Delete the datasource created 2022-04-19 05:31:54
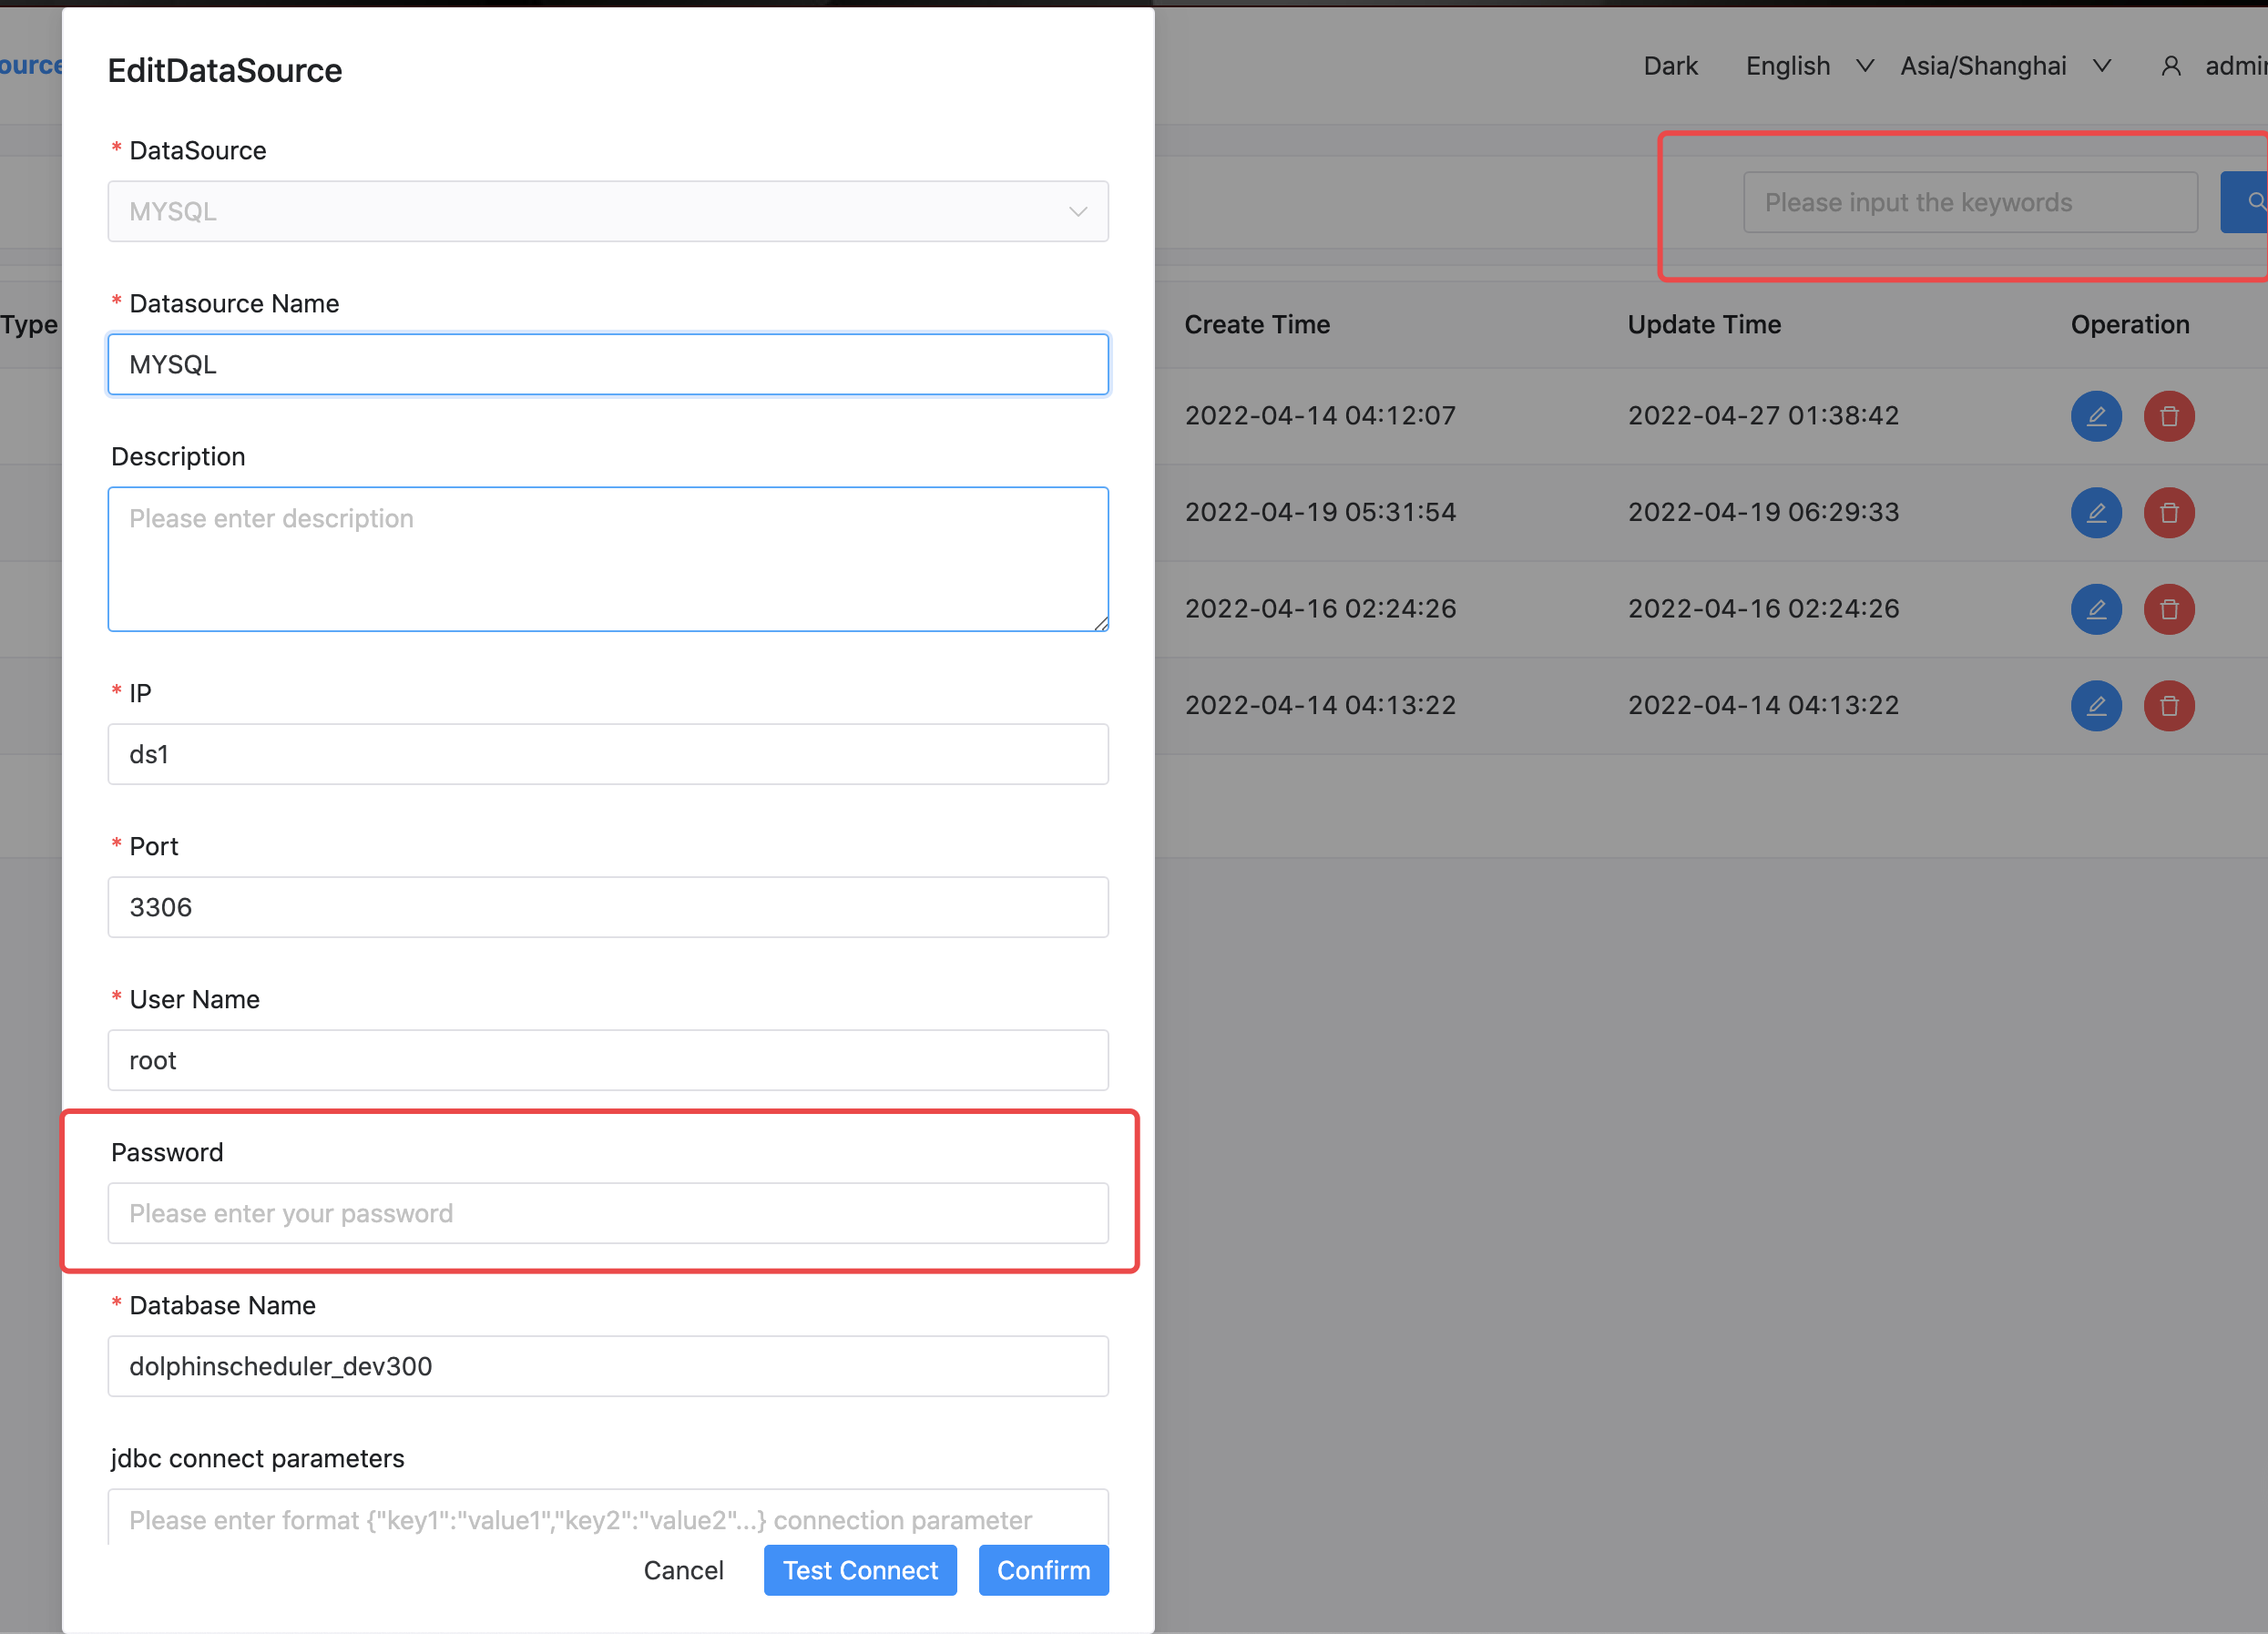The height and width of the screenshot is (1634, 2268). (x=2169, y=512)
